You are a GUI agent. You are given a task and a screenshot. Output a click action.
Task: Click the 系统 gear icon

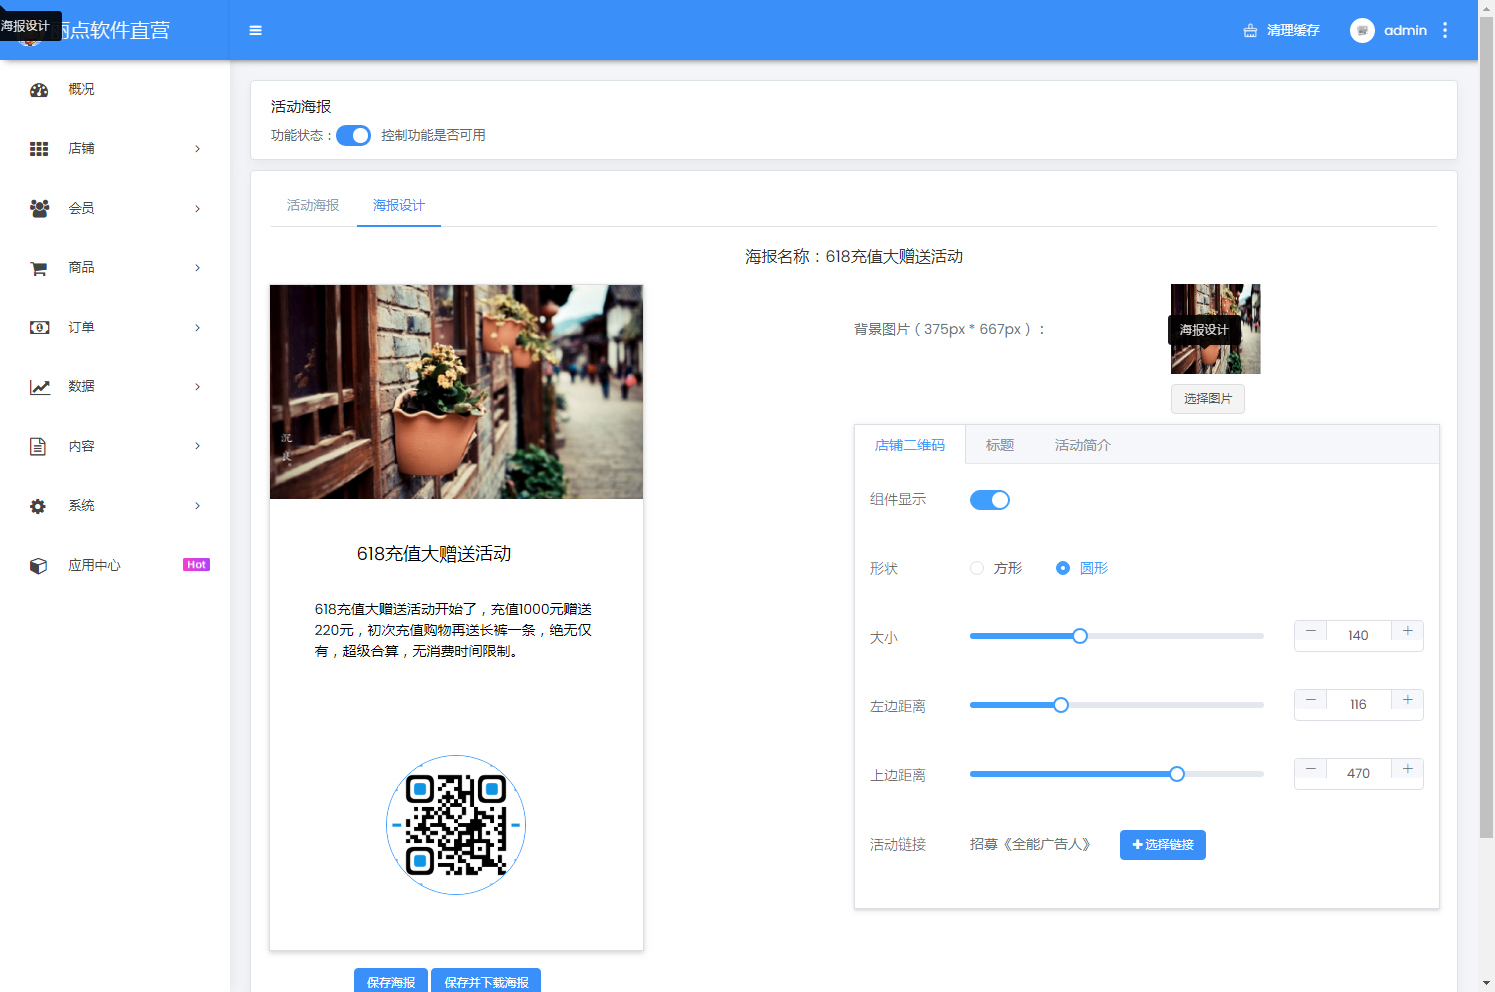(38, 506)
